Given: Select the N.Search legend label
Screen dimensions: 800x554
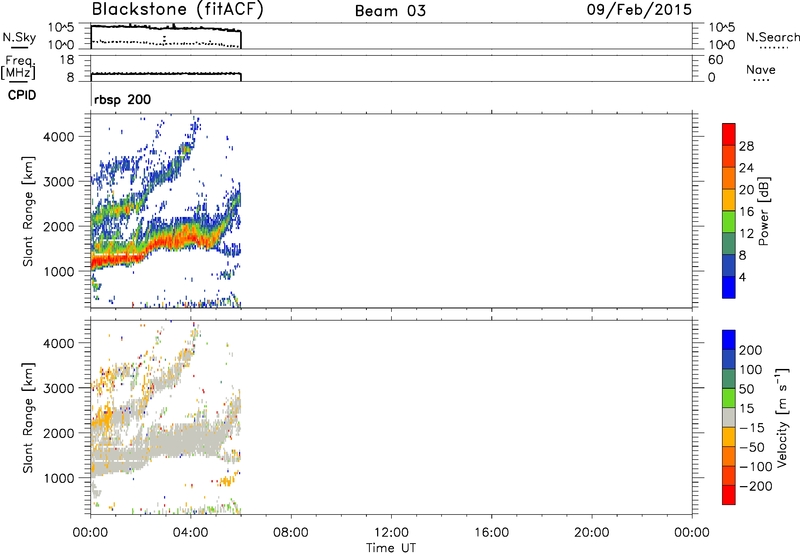Looking at the screenshot, I should pos(772,37).
